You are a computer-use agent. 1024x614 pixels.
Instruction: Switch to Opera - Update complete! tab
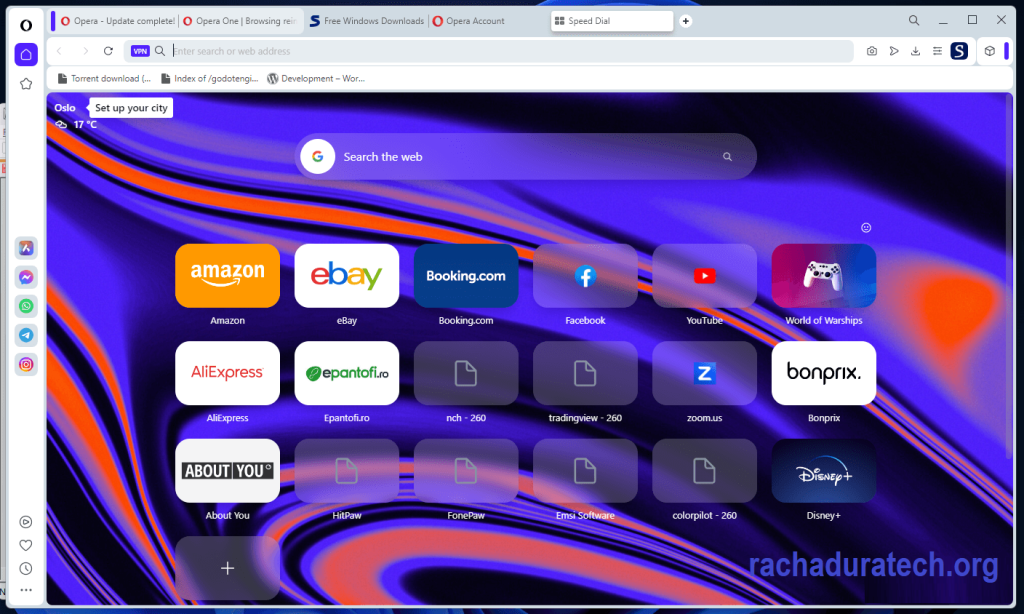tap(118, 21)
